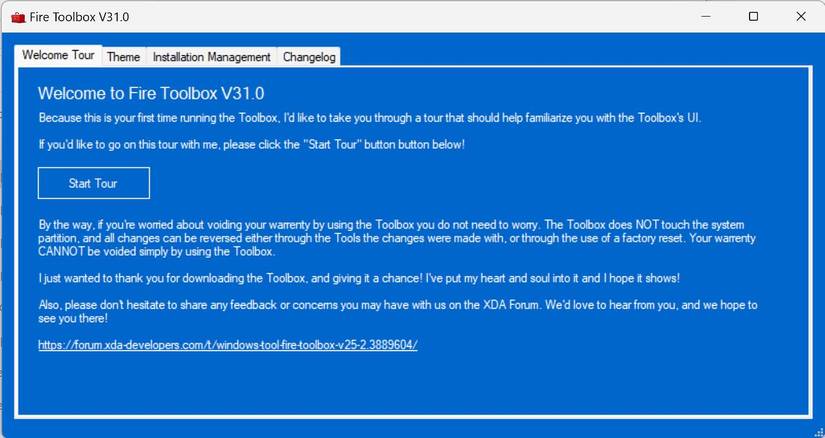View the Changelog tab
The height and width of the screenshot is (438, 825).
click(x=309, y=57)
